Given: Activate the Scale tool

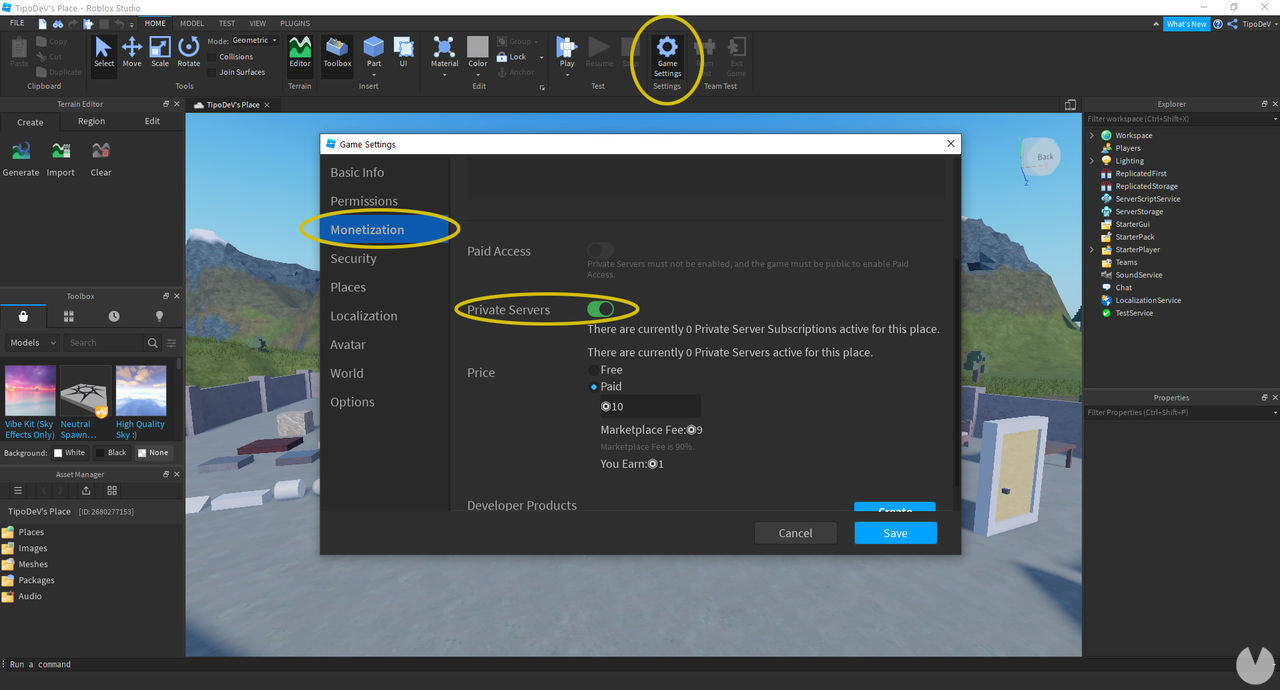Looking at the screenshot, I should (160, 53).
